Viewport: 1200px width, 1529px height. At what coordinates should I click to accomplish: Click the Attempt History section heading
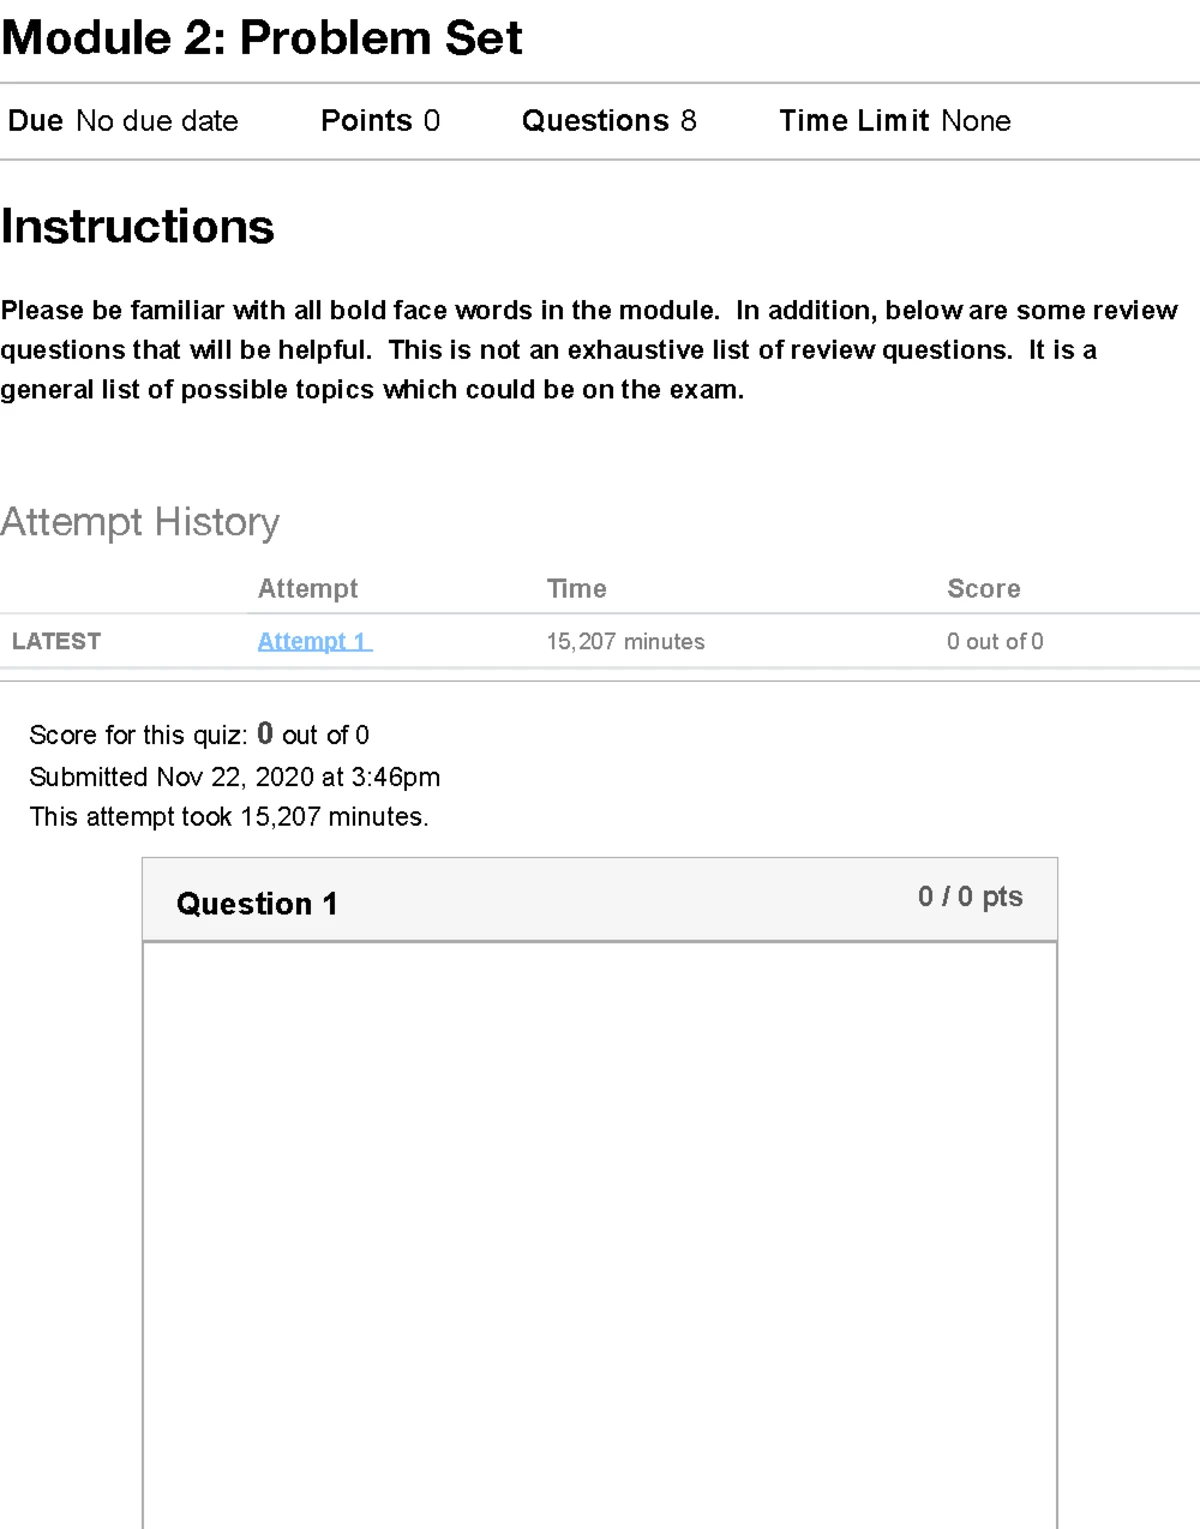coord(140,521)
